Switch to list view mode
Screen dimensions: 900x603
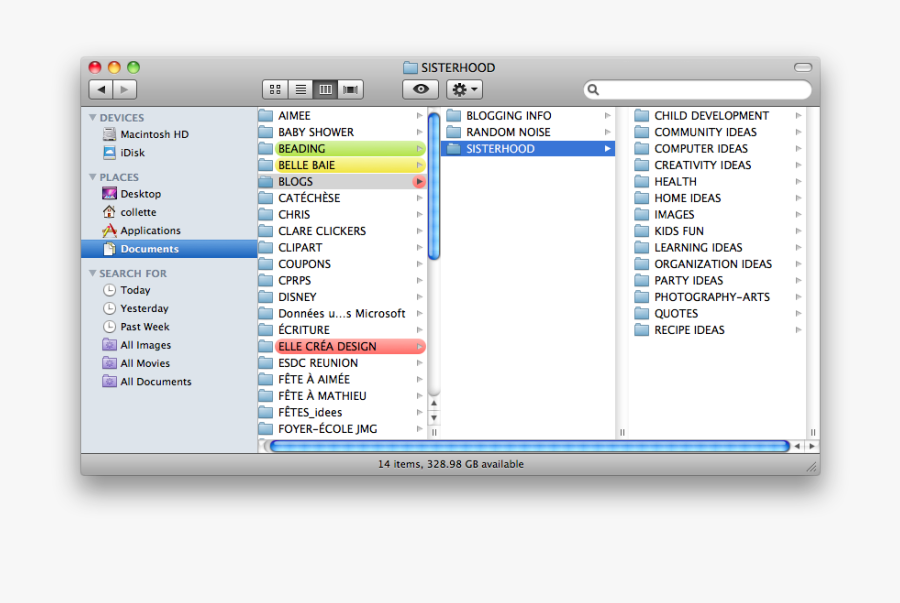[x=300, y=90]
